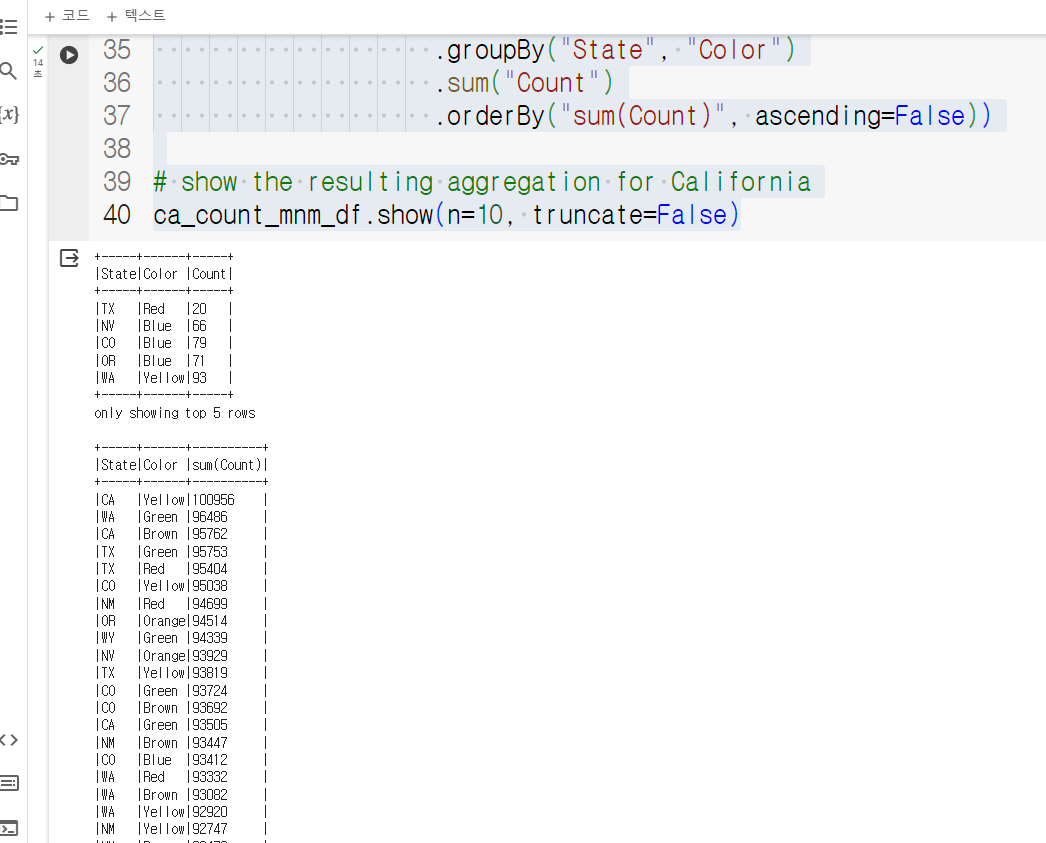Screen dimensions: 1046x843
Task: Click the green execution checkmark status
Action: tap(38, 50)
